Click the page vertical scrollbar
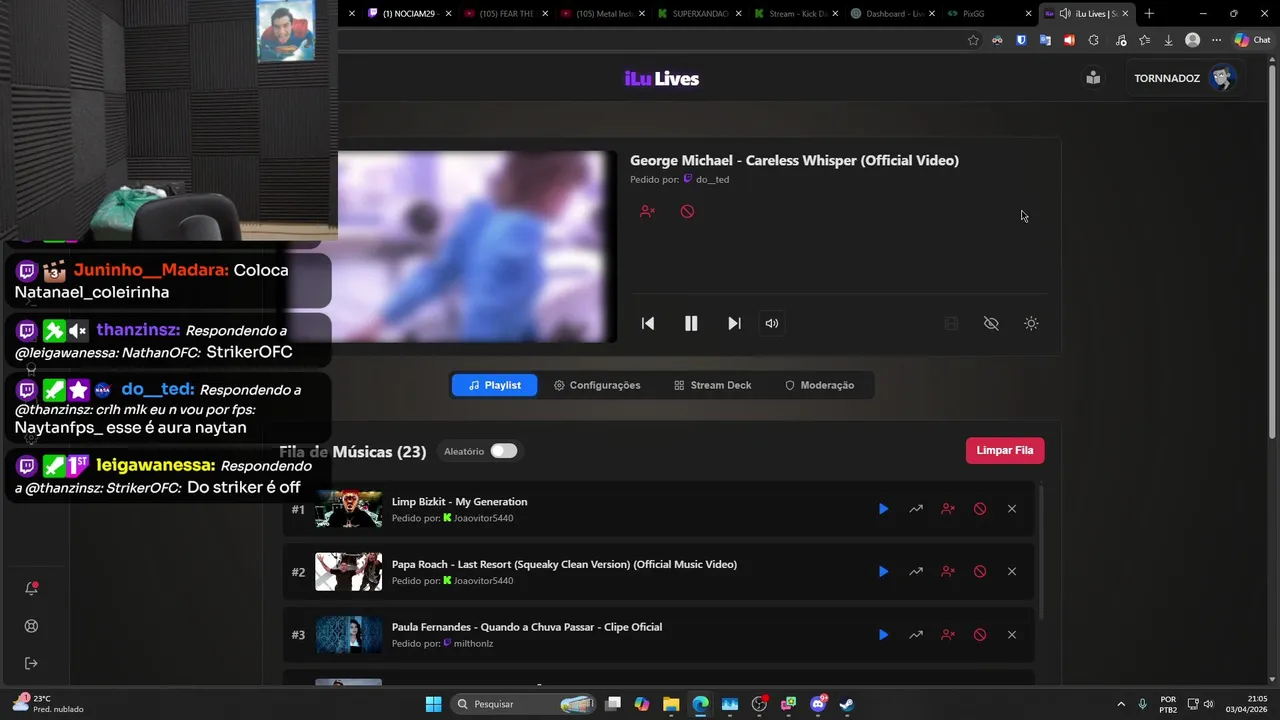This screenshot has height=720, width=1280. tap(1272, 250)
